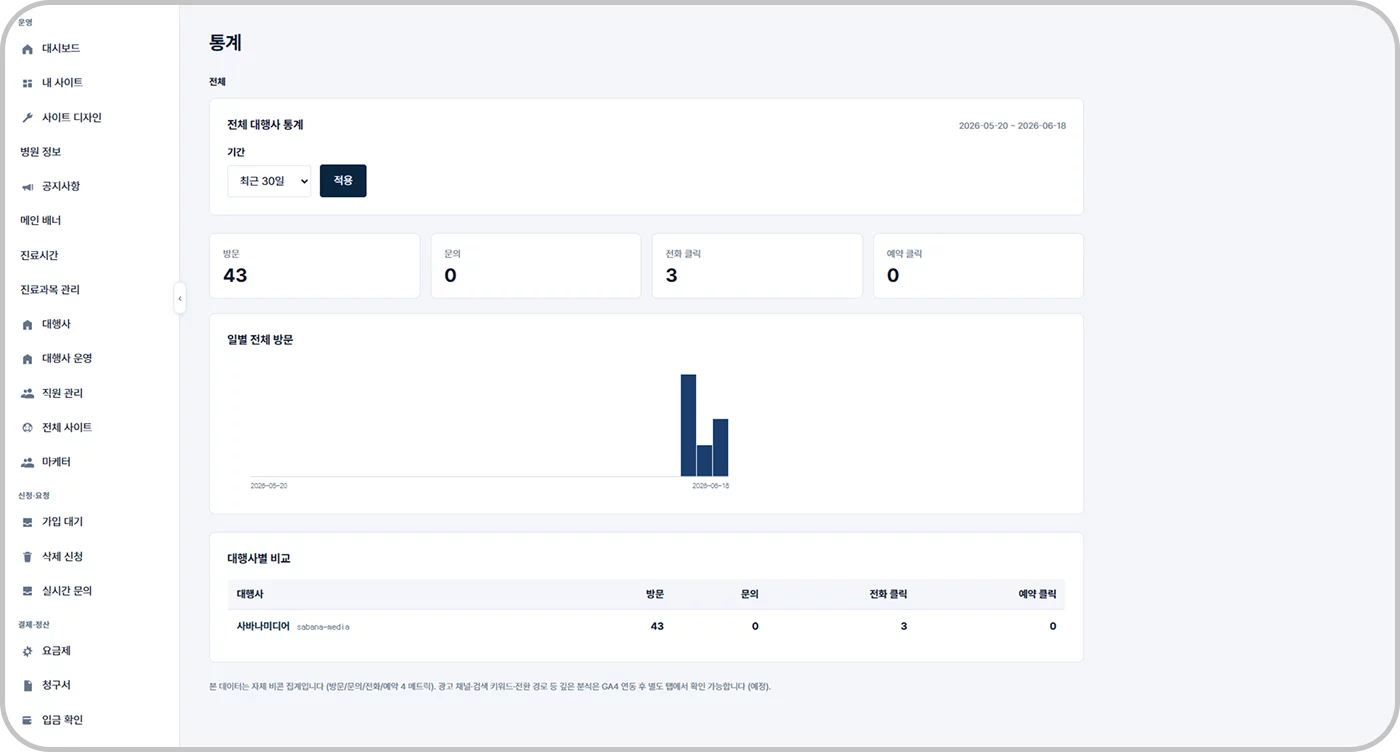Open the 요금제 gear icon
Screen dimensions: 1400x752
click(x=27, y=651)
